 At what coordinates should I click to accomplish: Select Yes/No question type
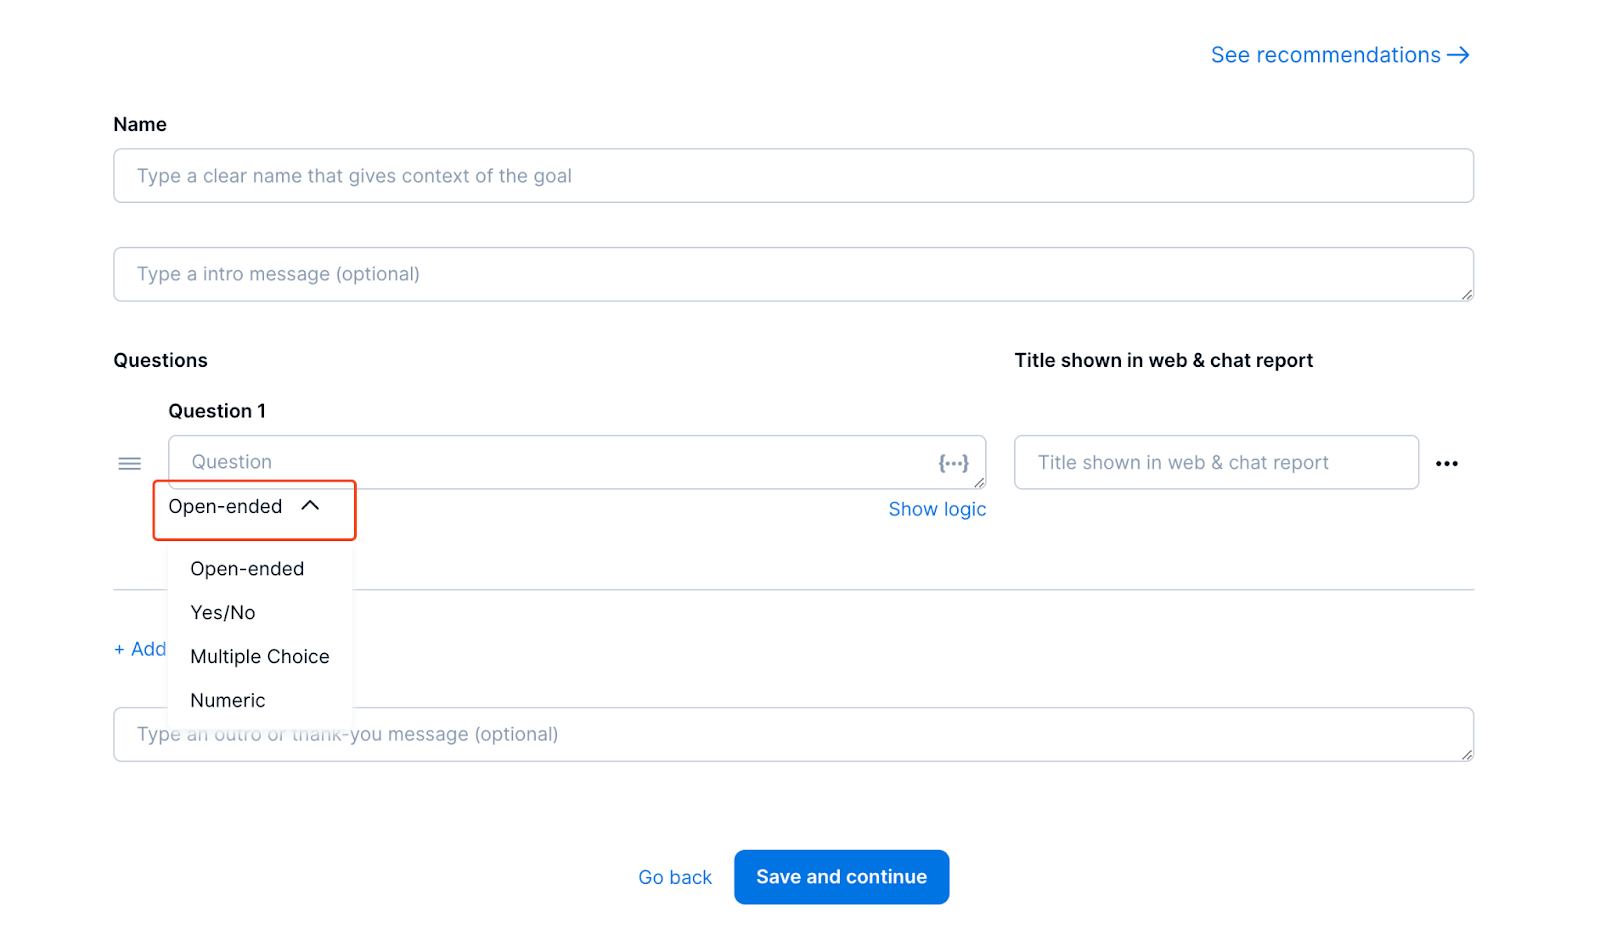click(x=222, y=612)
